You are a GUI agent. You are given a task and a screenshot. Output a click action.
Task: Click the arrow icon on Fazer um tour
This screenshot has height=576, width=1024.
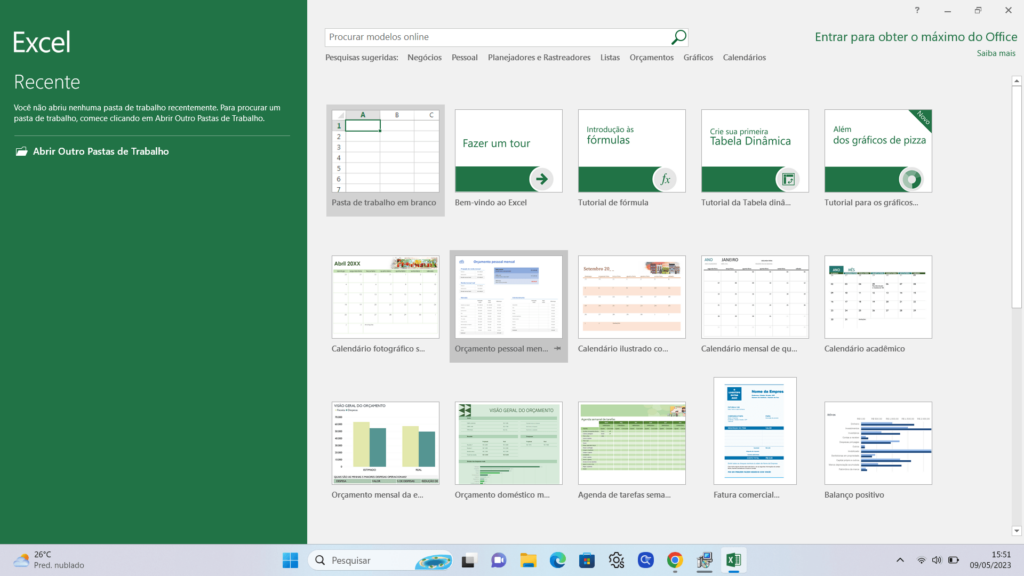pyautogui.click(x=541, y=179)
